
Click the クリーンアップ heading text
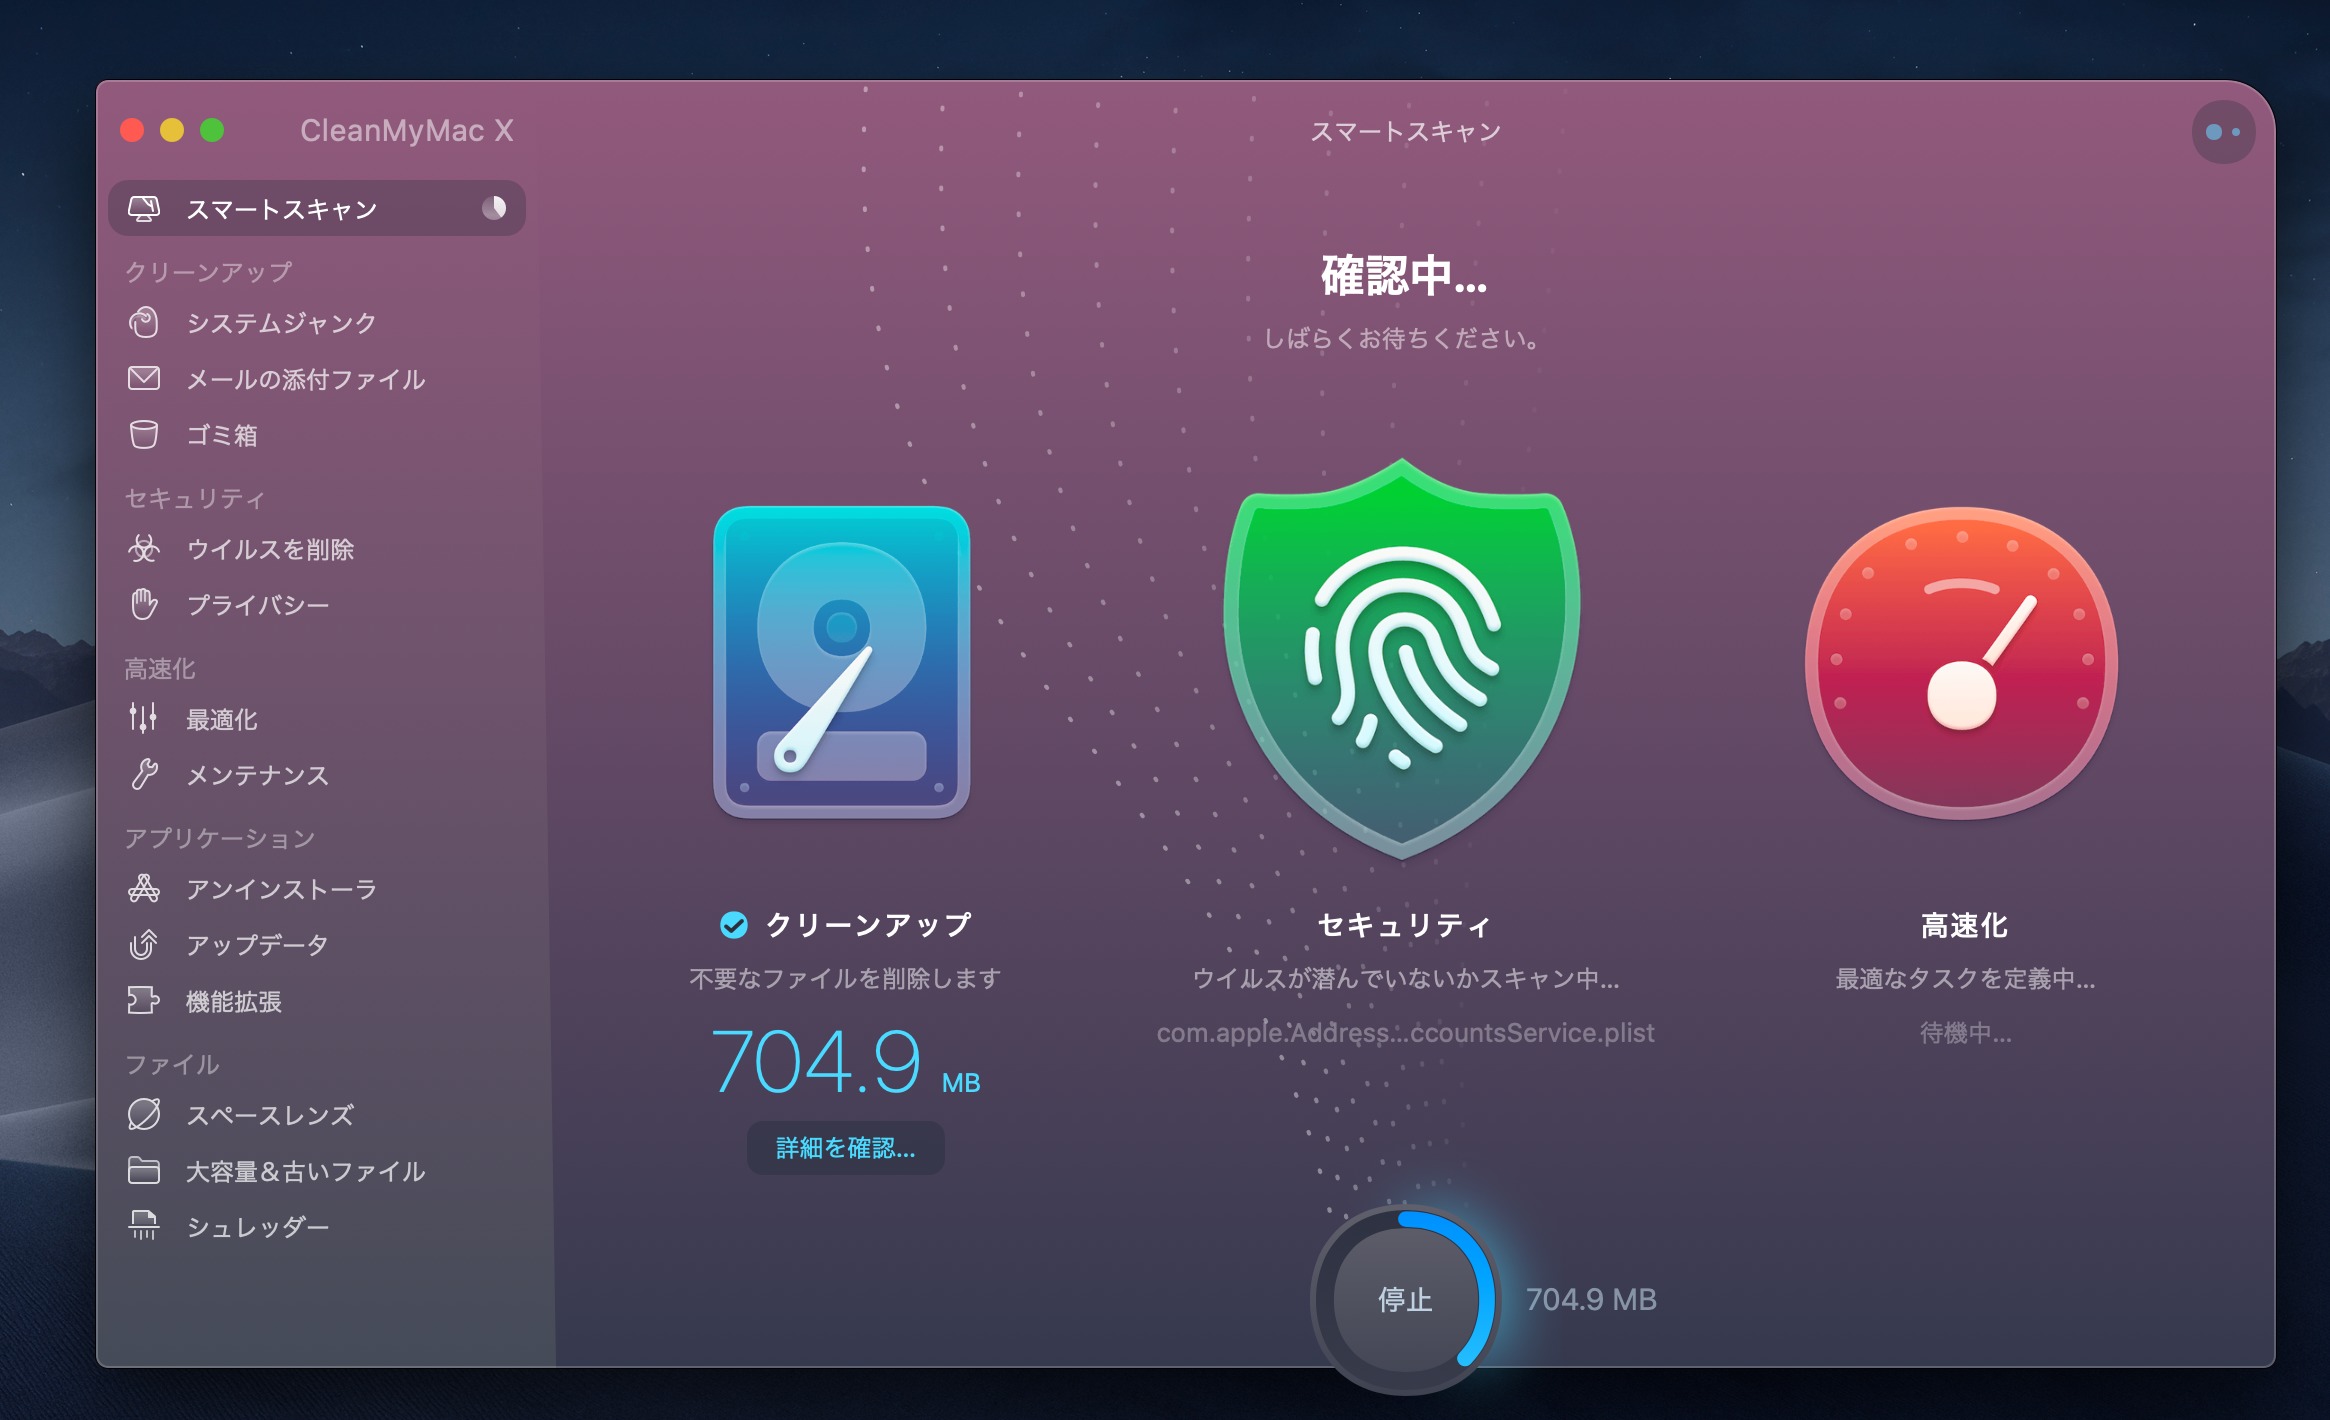pyautogui.click(x=868, y=925)
